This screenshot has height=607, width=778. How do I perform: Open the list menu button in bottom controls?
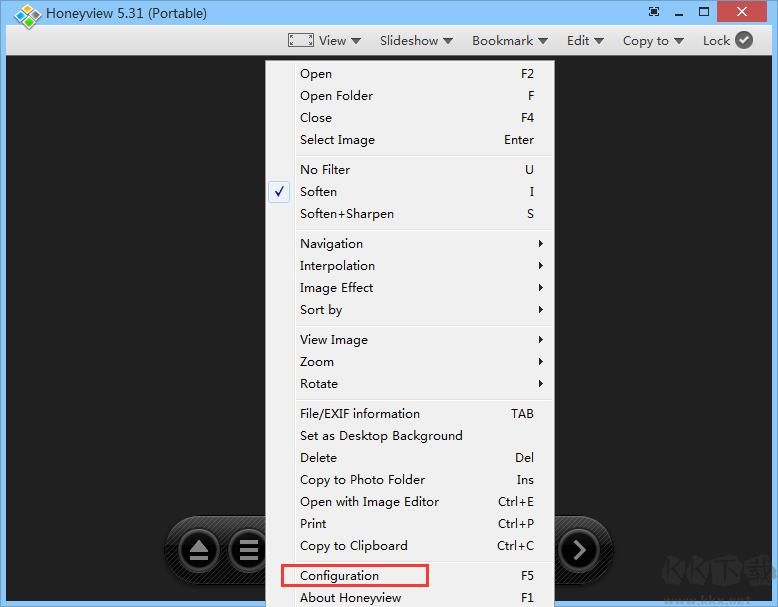pos(248,550)
